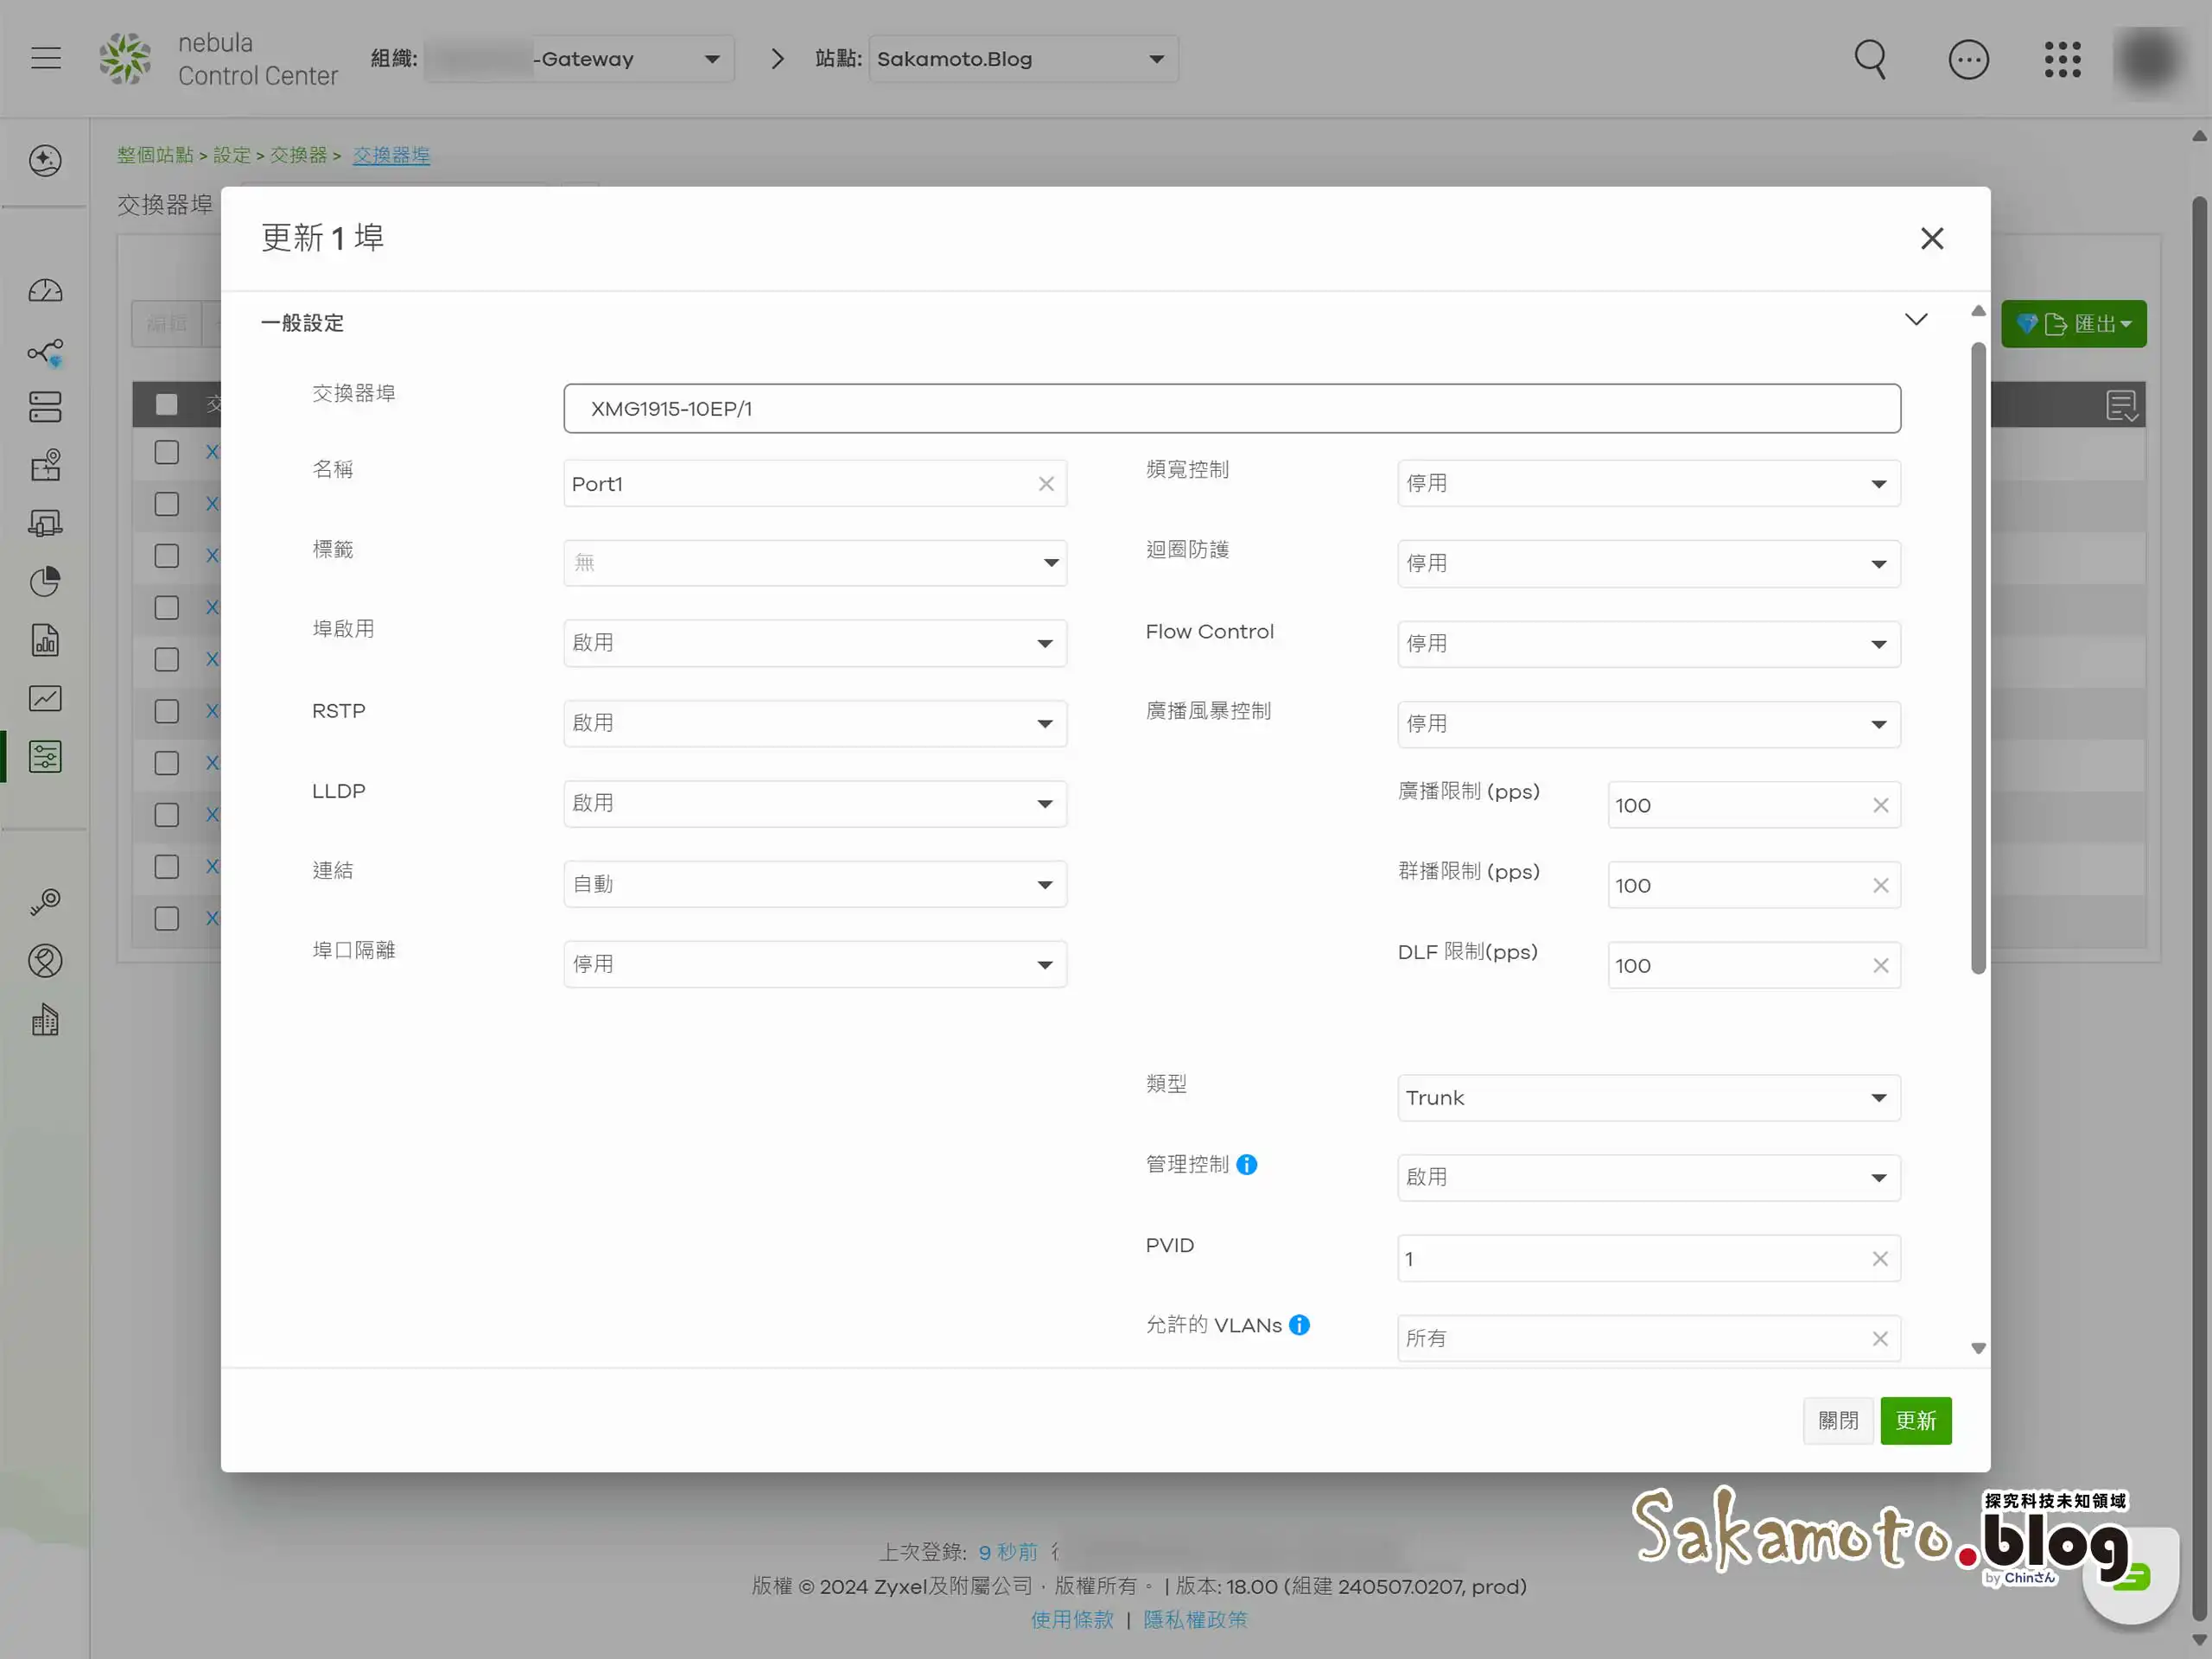2212x1659 pixels.
Task: Click the green 更新 button
Action: [x=1915, y=1420]
